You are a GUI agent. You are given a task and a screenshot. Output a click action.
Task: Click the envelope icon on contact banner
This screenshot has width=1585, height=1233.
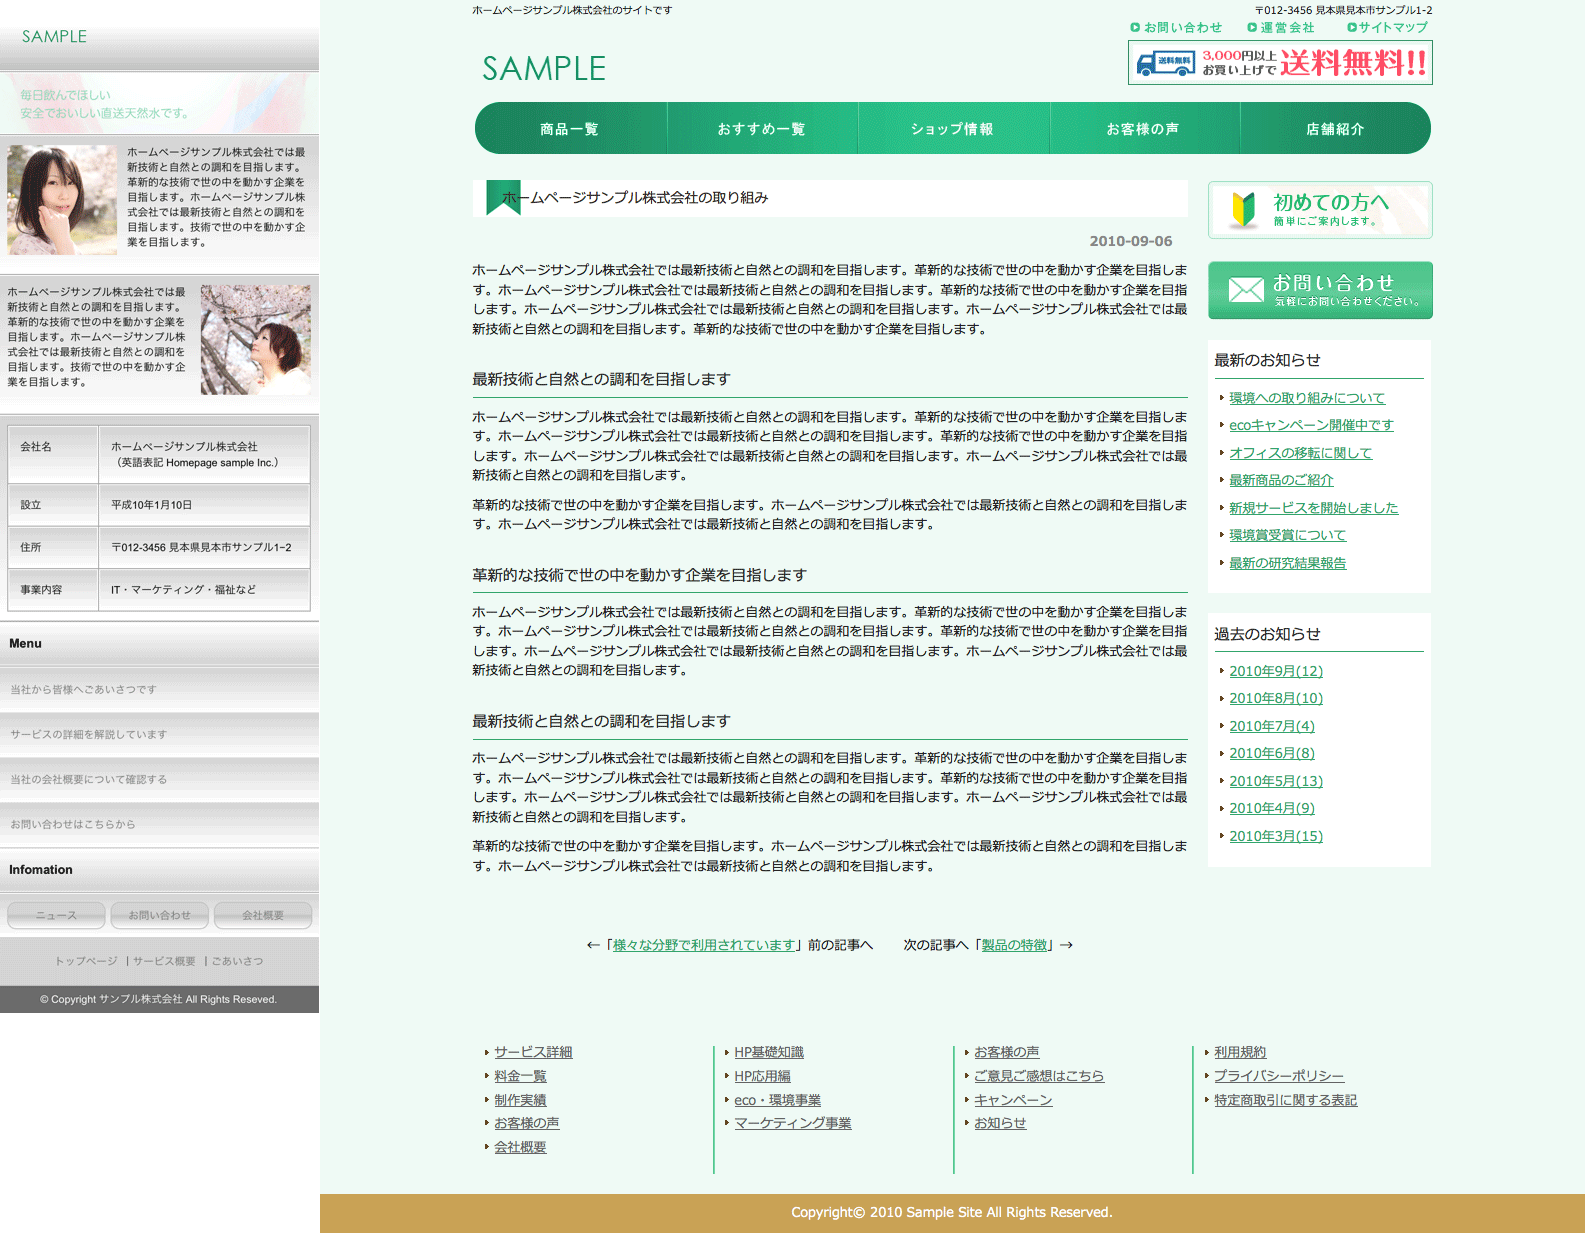click(1246, 290)
